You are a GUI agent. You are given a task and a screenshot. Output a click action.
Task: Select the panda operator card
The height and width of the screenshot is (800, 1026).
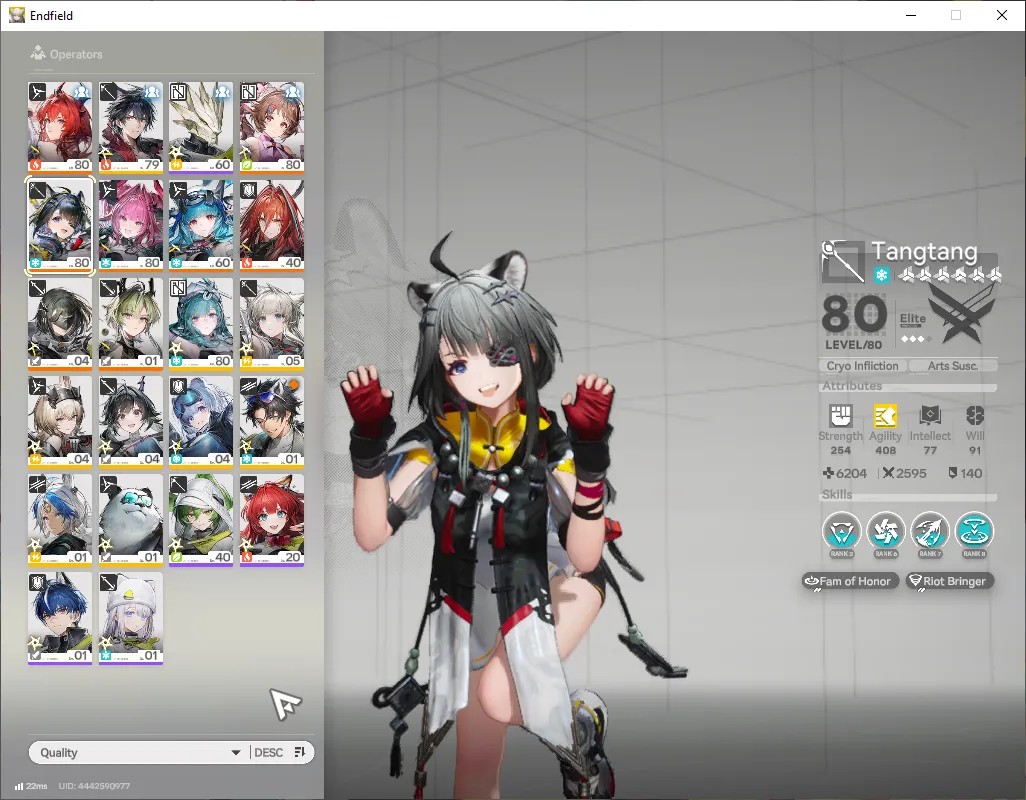click(131, 520)
